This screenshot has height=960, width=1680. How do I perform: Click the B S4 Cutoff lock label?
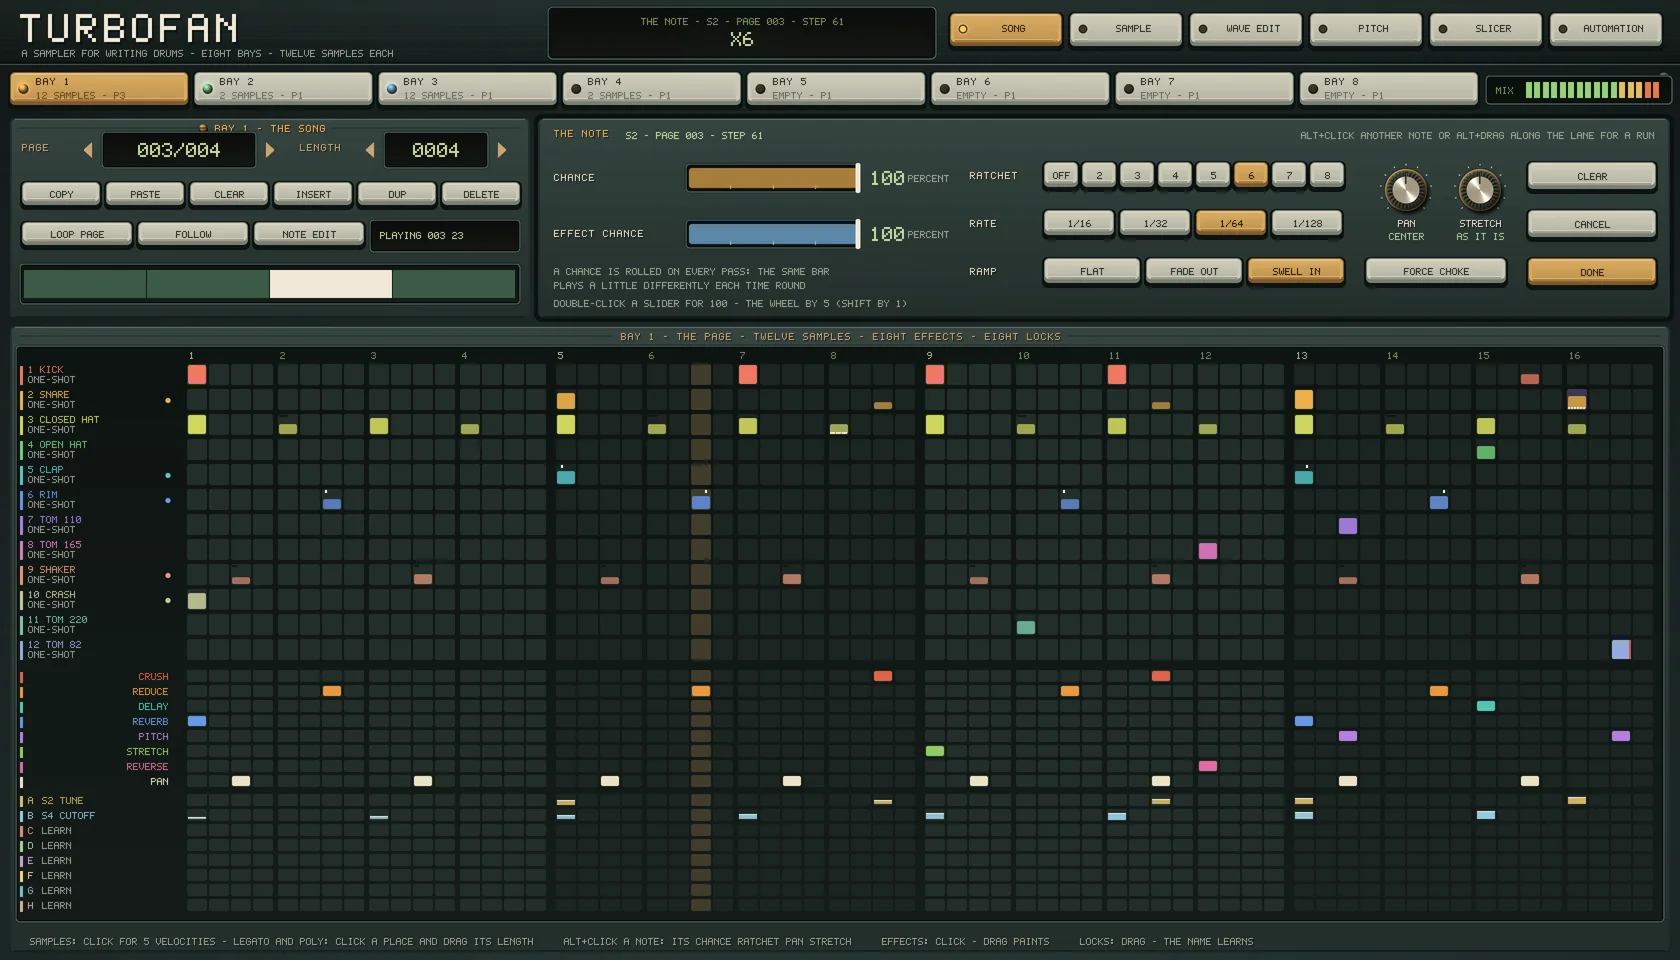(x=61, y=815)
